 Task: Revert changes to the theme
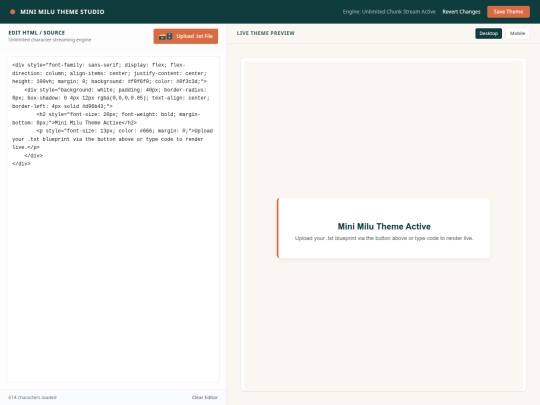tap(461, 12)
